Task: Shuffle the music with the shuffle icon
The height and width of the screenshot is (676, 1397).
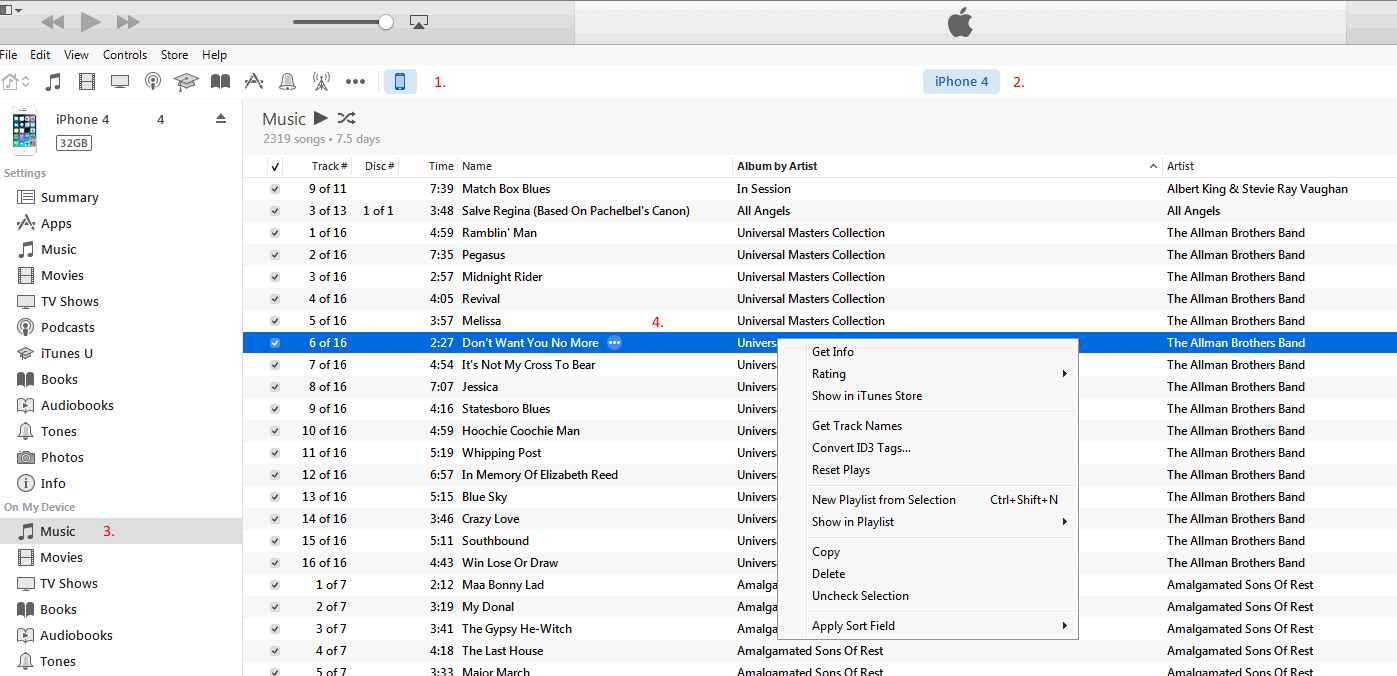Action: click(346, 118)
